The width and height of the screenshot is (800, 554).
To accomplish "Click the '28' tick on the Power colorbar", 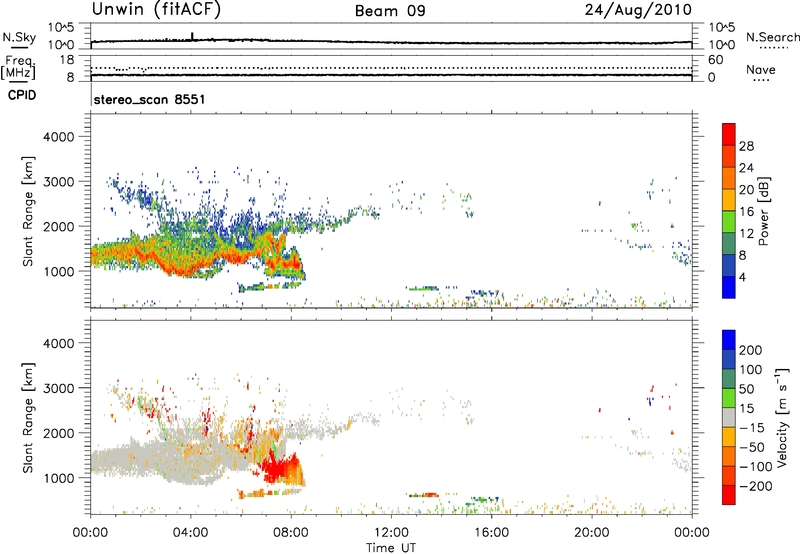I will 746,146.
